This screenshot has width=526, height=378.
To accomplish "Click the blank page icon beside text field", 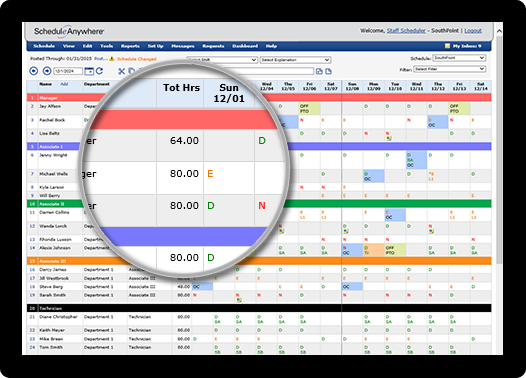I will (328, 71).
